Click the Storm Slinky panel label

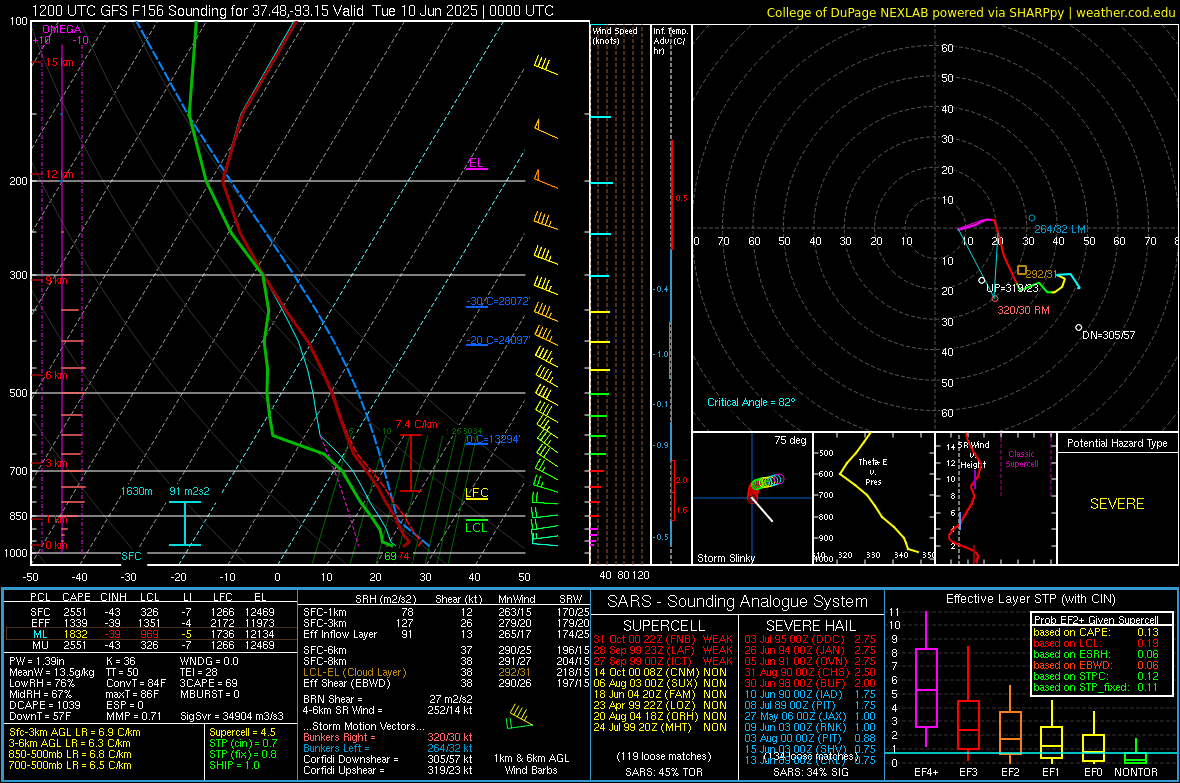tap(725, 558)
